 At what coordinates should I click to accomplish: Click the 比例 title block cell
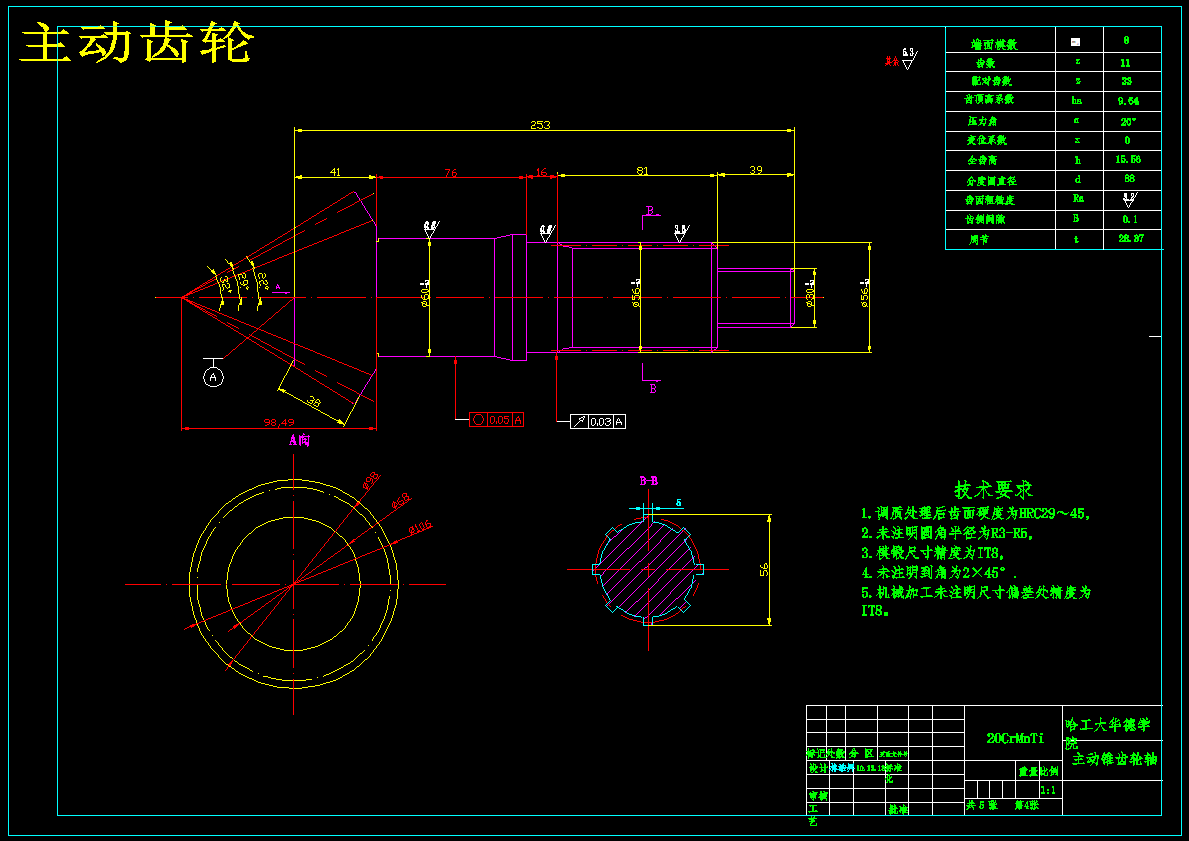(1049, 771)
